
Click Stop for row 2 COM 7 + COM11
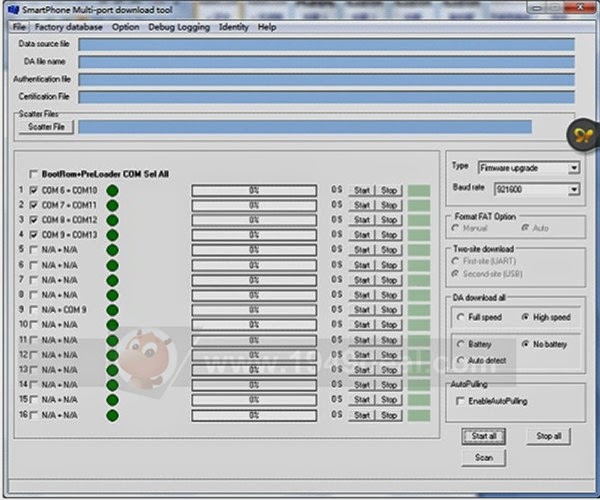(x=389, y=205)
